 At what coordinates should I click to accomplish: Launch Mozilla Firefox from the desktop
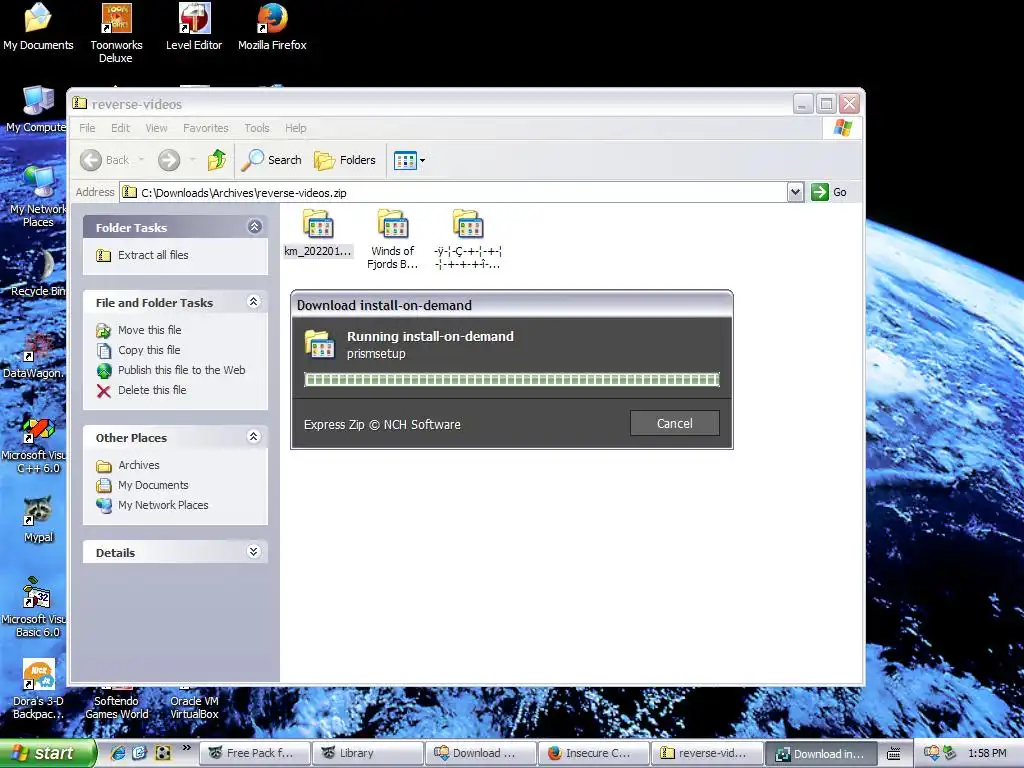pyautogui.click(x=272, y=27)
